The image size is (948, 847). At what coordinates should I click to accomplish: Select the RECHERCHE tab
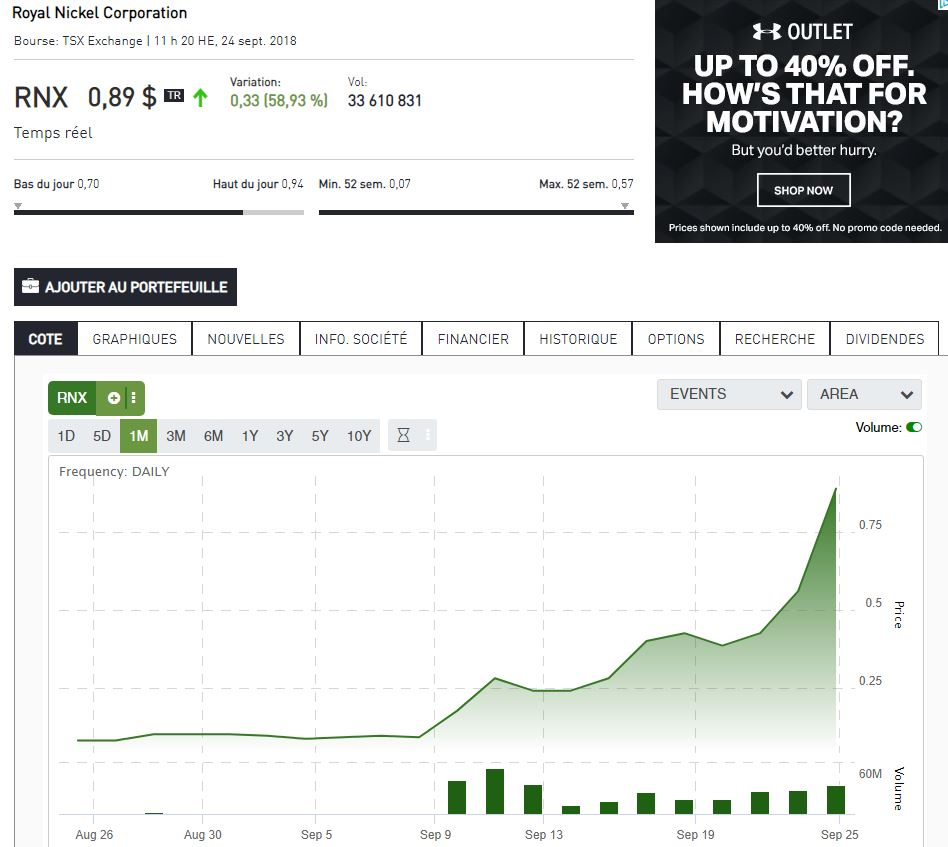click(x=775, y=339)
